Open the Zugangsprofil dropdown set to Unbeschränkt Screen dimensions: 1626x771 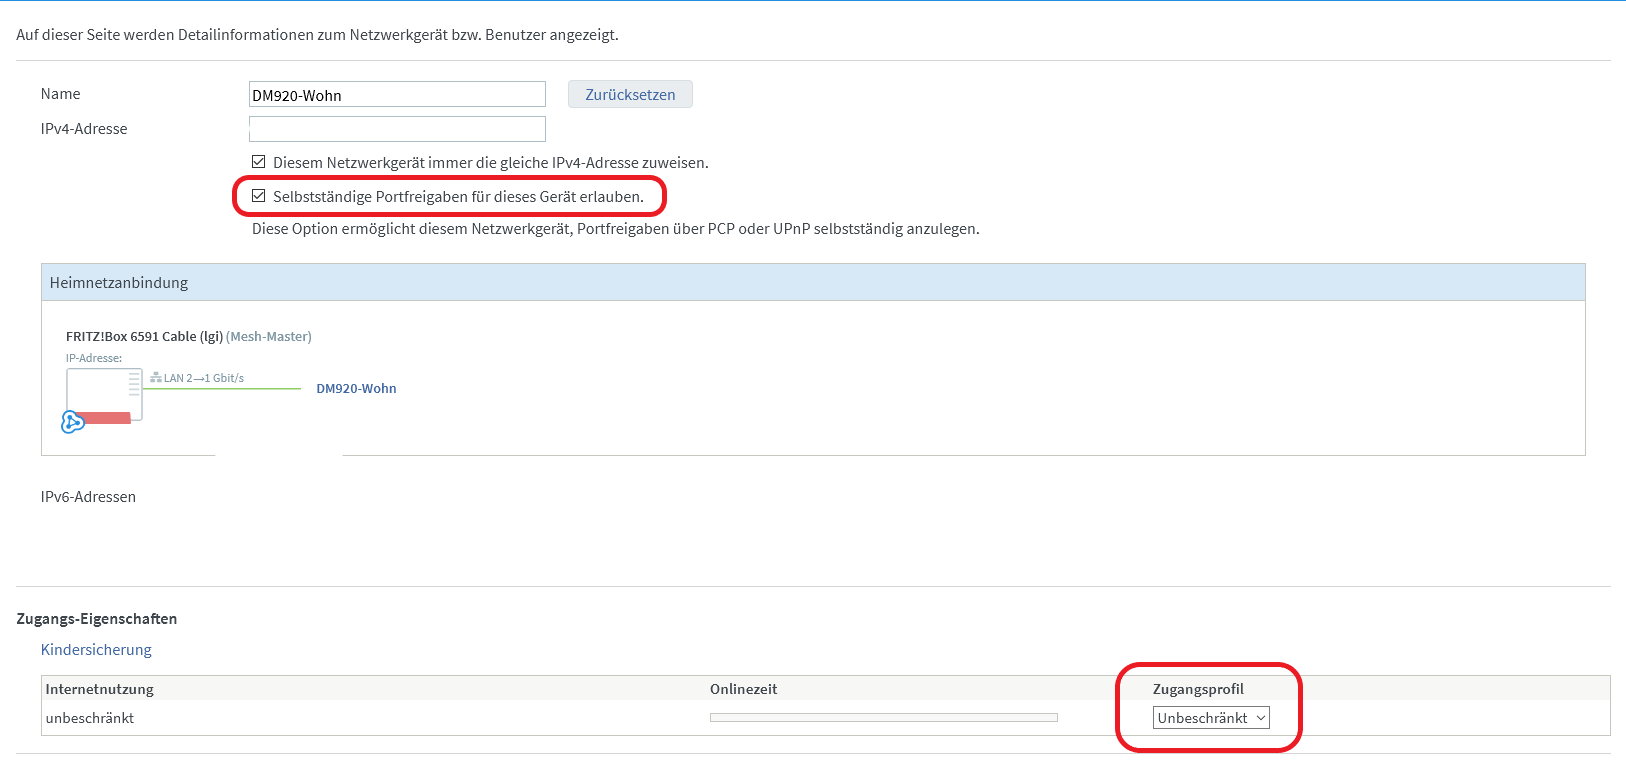[1210, 718]
